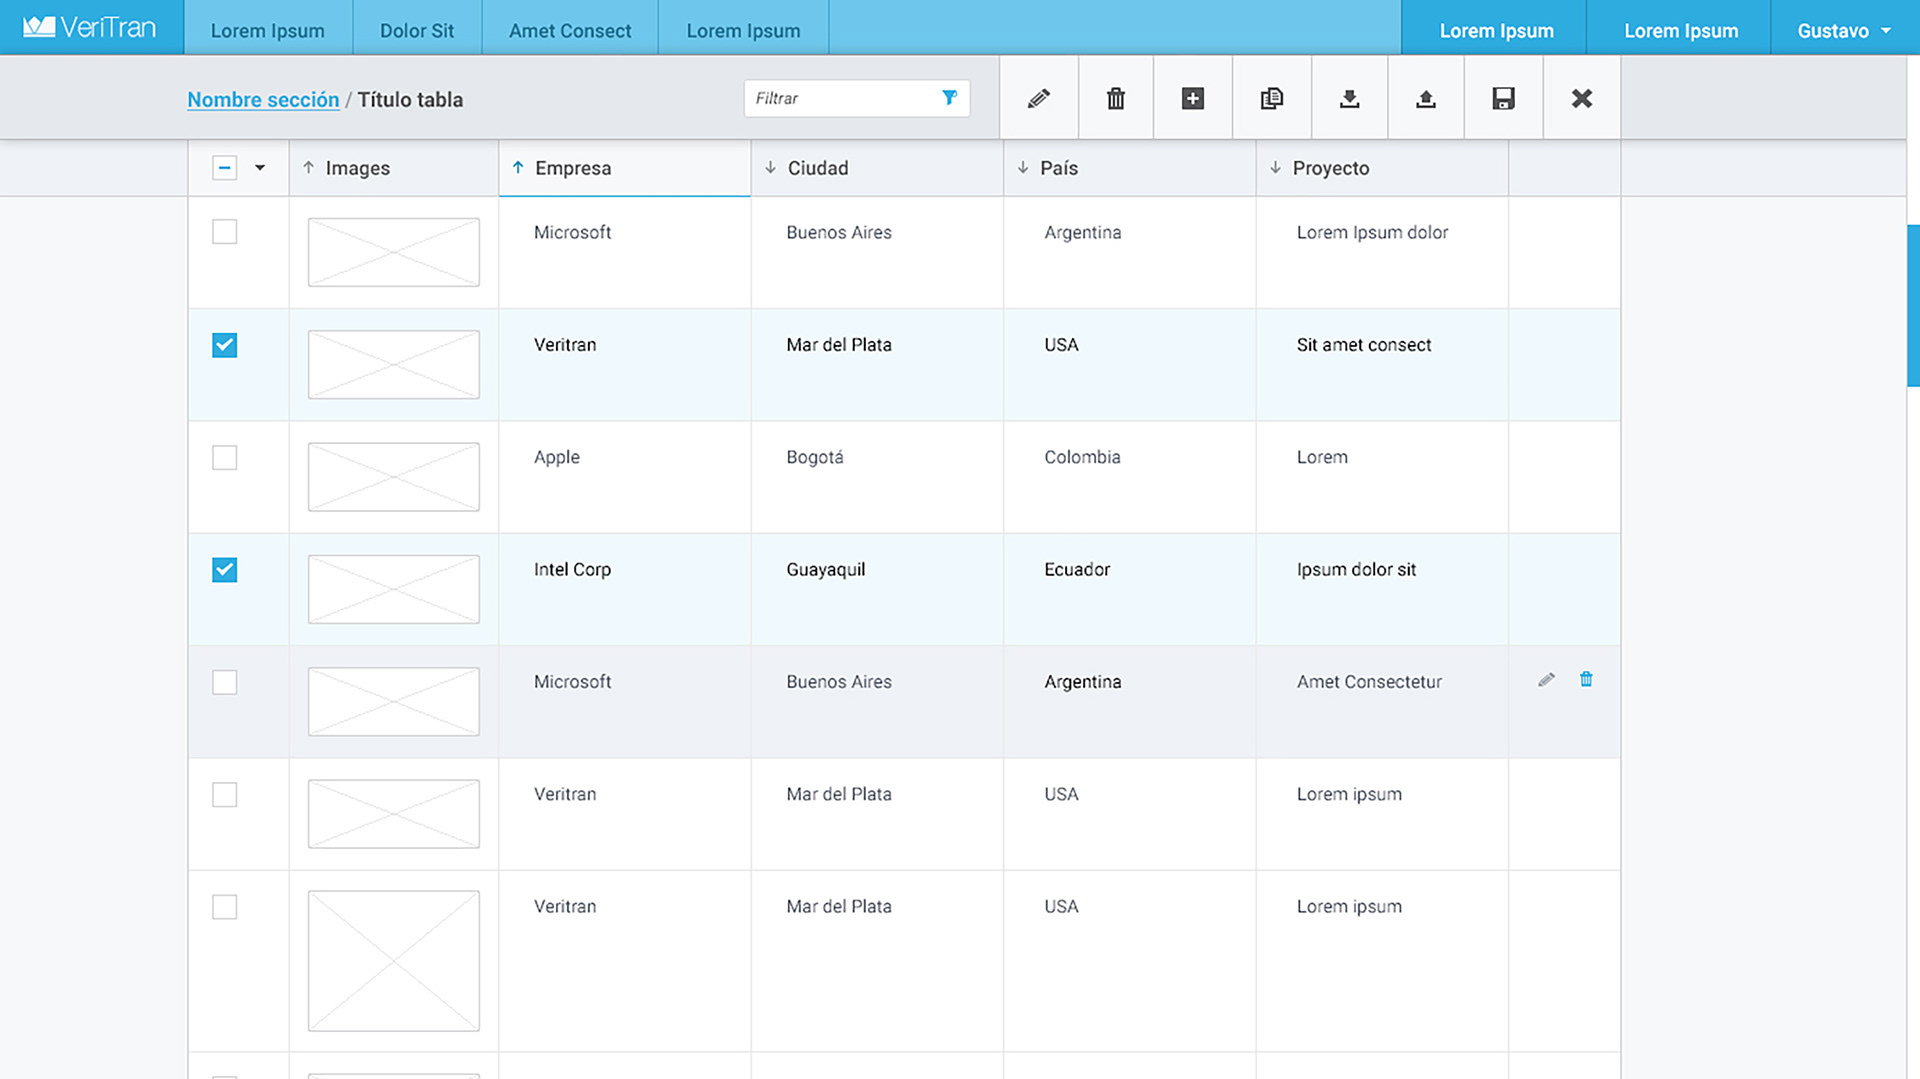Check the Apple Bogotá row checkbox

(225, 458)
